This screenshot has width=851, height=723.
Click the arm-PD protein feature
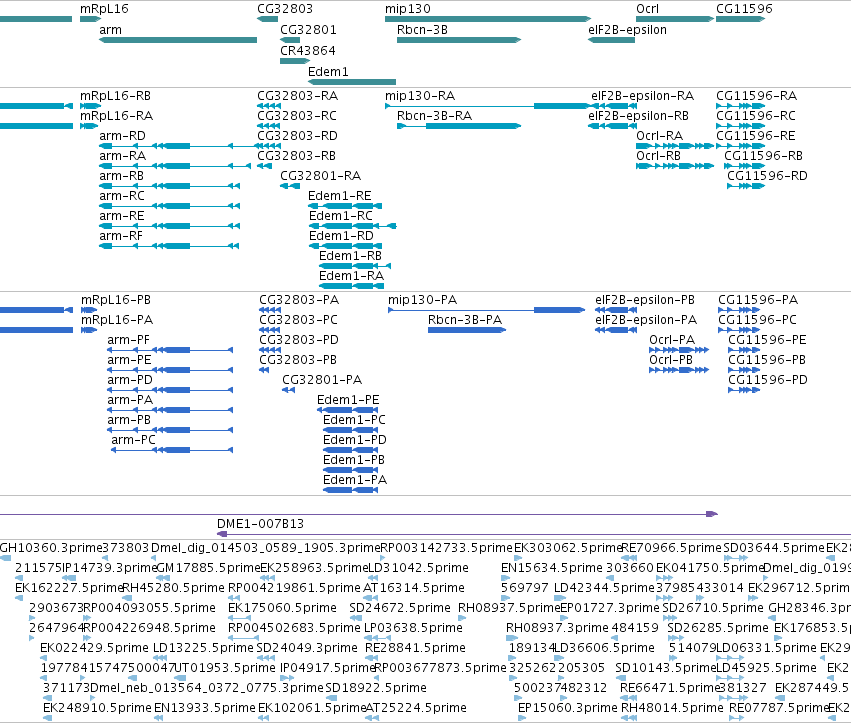coord(170,390)
